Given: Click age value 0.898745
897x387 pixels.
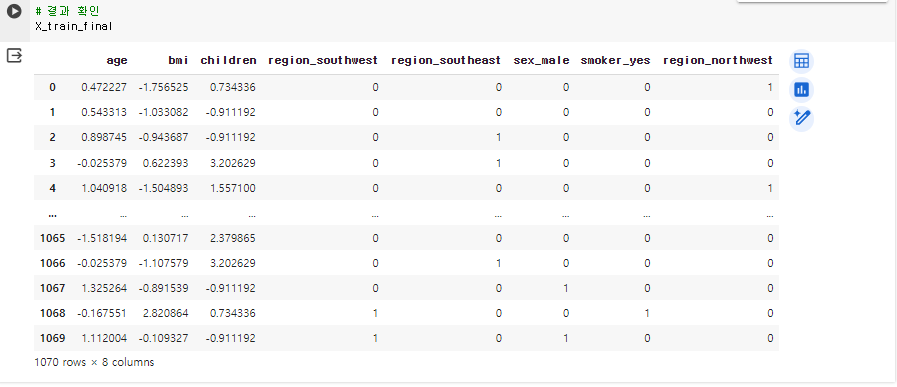Looking at the screenshot, I should tap(104, 137).
